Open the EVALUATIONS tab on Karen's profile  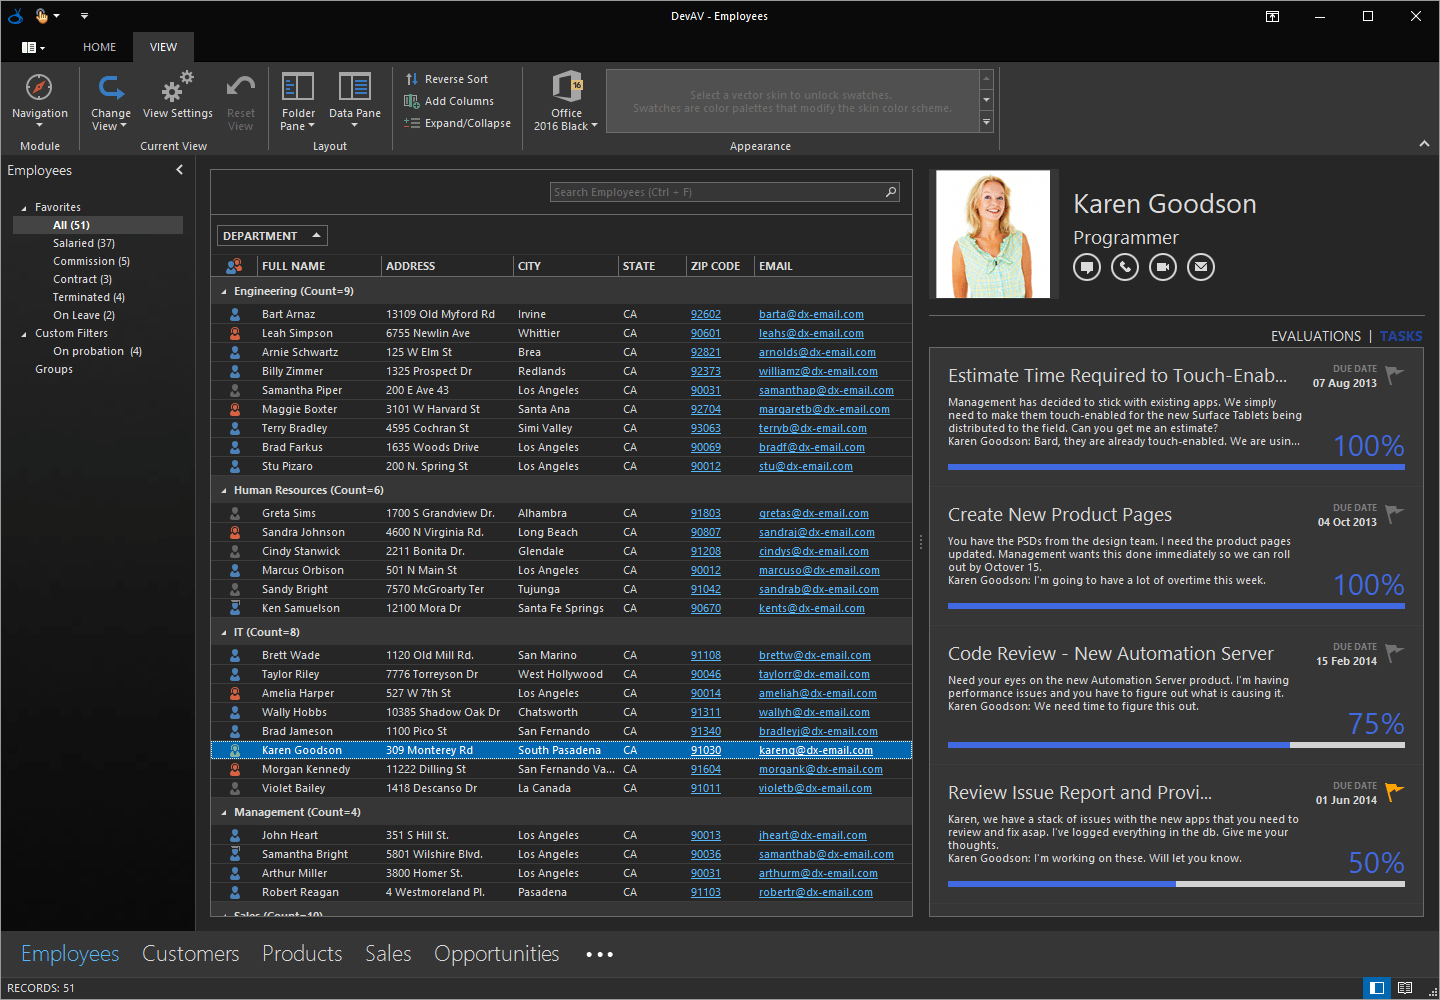(x=1316, y=336)
